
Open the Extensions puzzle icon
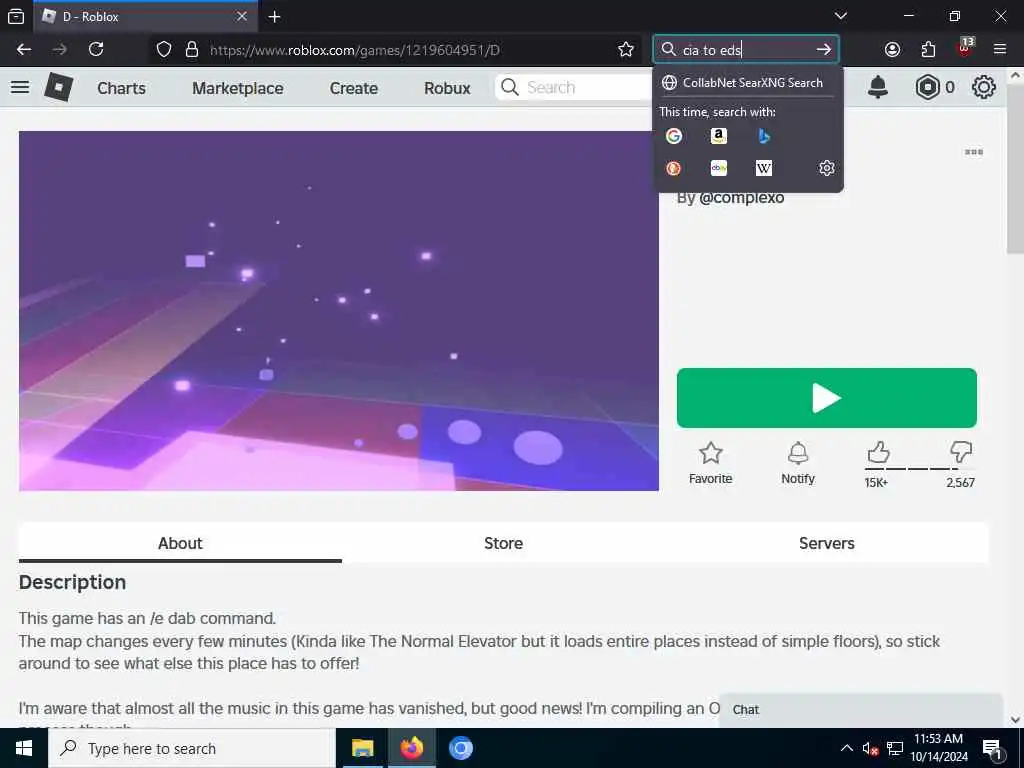pos(928,50)
